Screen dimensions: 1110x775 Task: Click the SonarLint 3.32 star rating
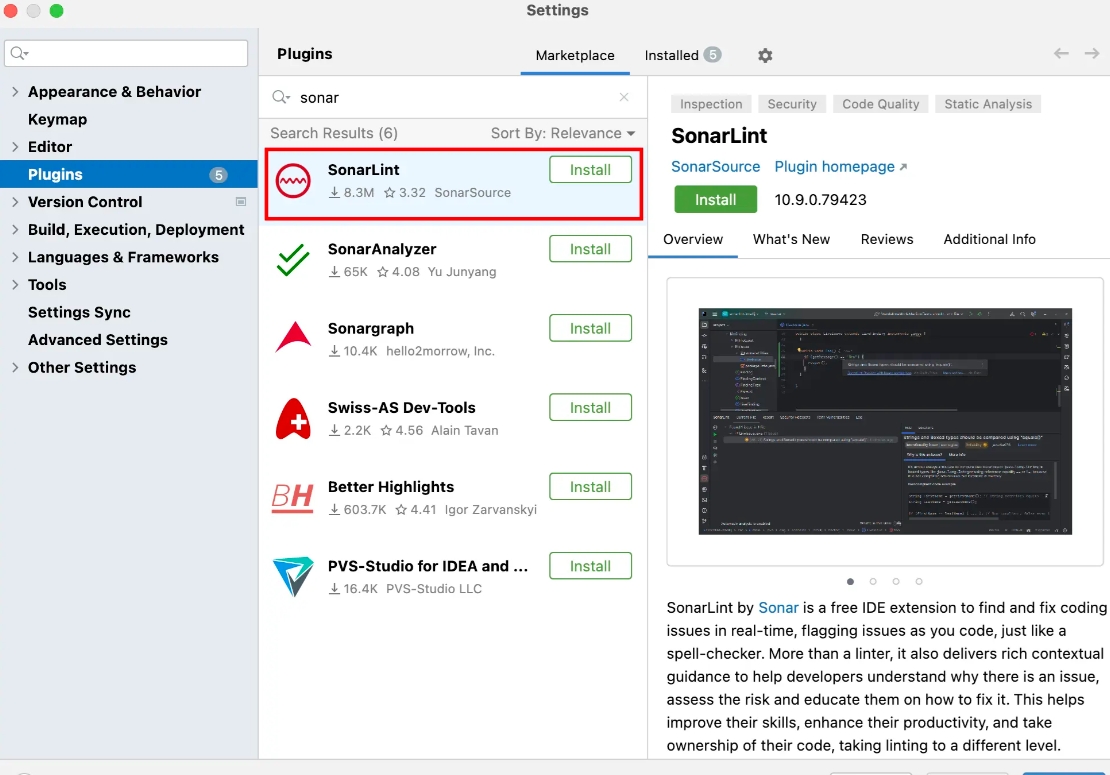point(404,193)
